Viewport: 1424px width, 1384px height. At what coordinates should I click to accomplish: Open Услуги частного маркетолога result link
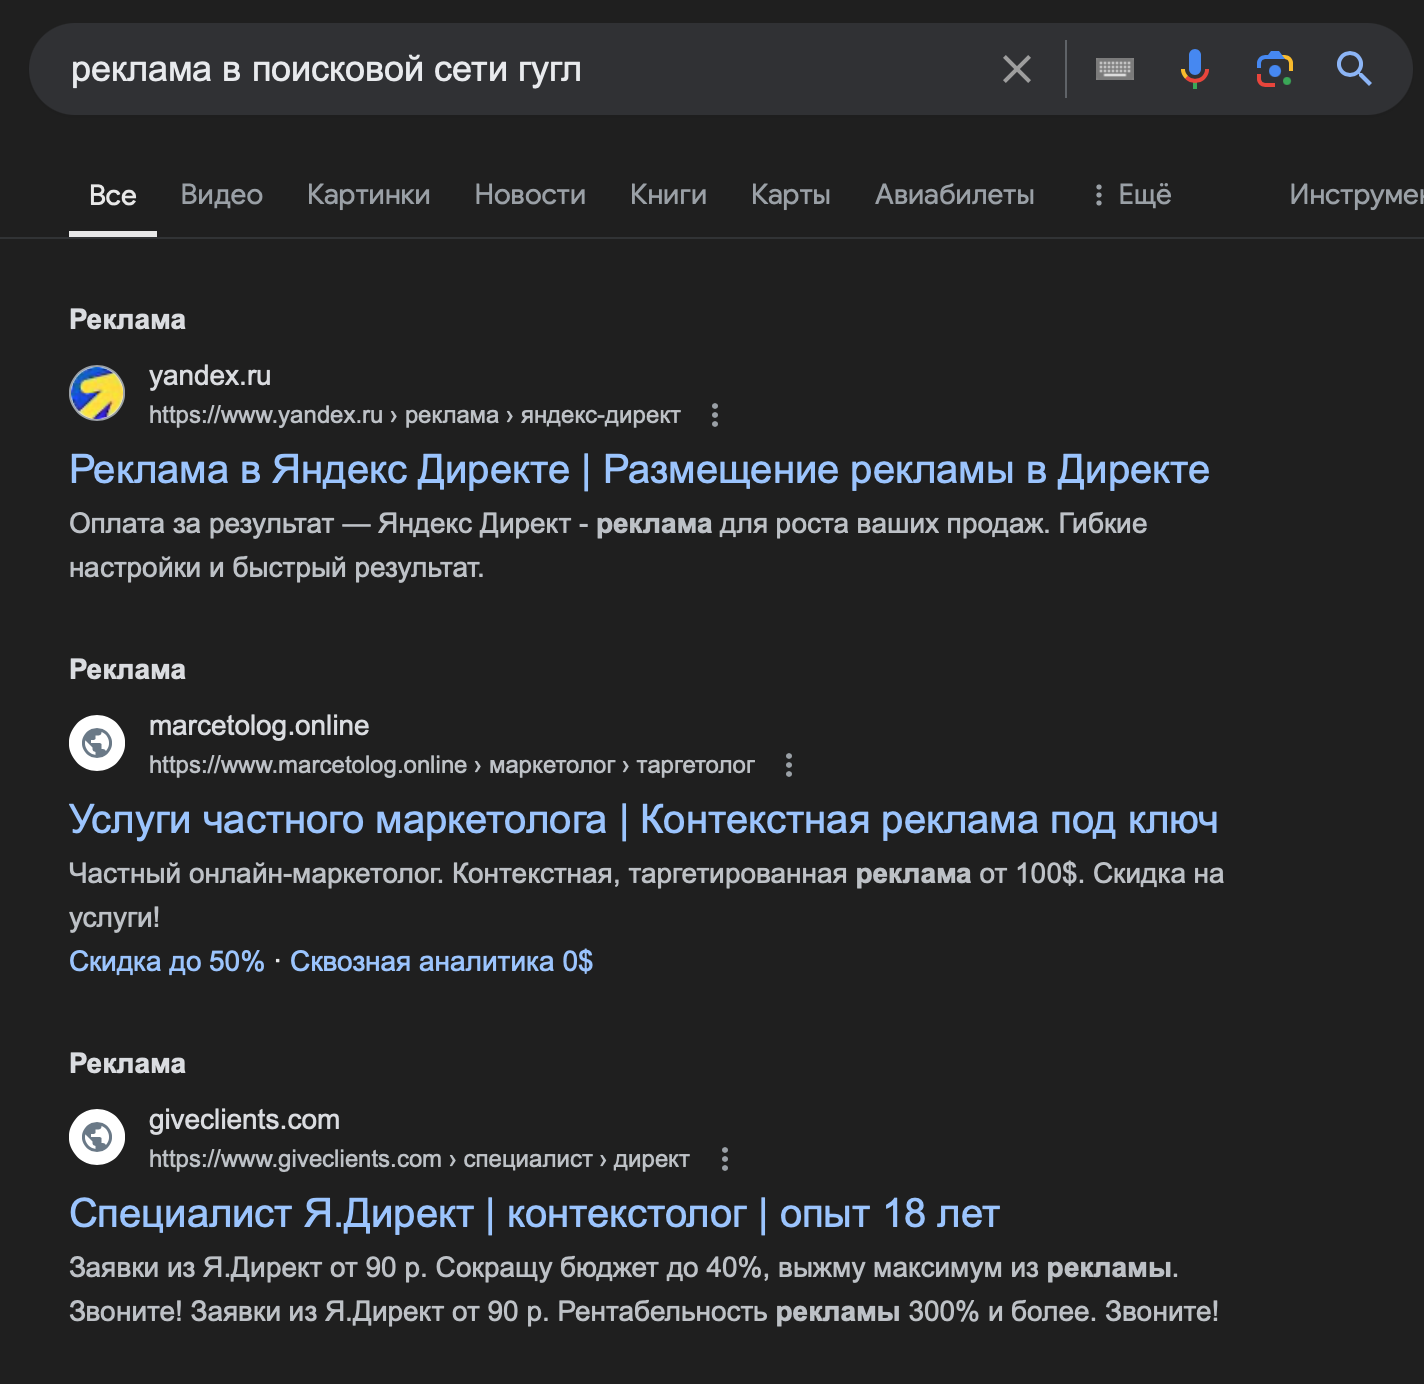pos(644,820)
